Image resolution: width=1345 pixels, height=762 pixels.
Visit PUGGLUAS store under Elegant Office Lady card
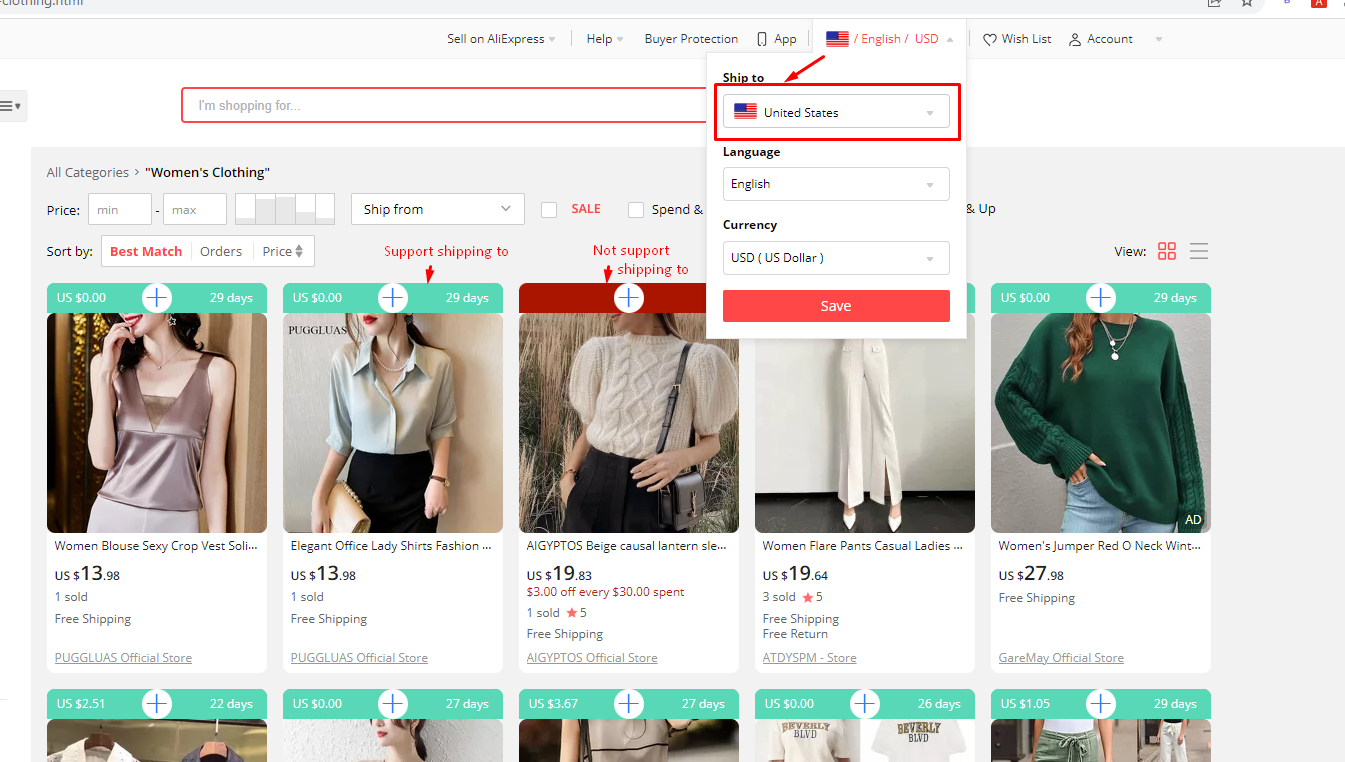[x=359, y=658]
